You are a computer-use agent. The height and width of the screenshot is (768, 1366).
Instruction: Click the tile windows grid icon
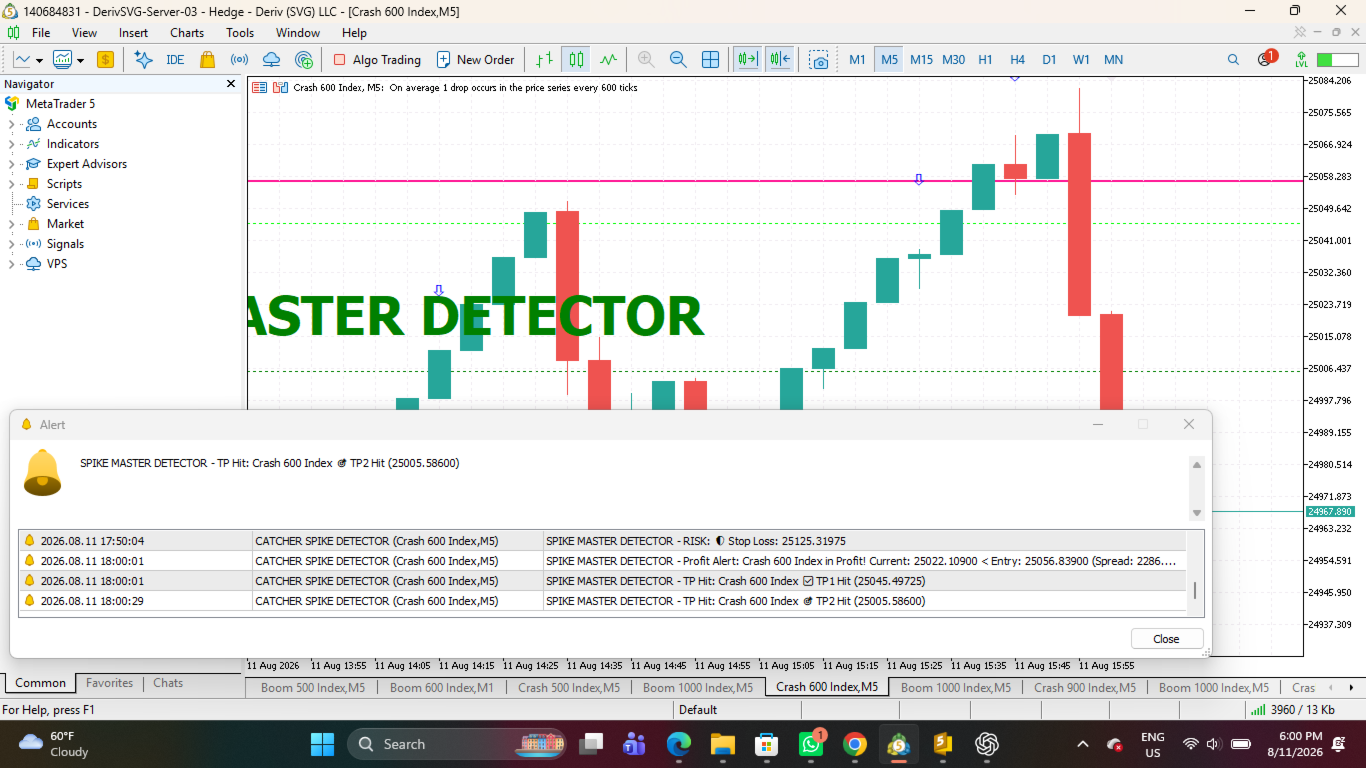[x=710, y=60]
